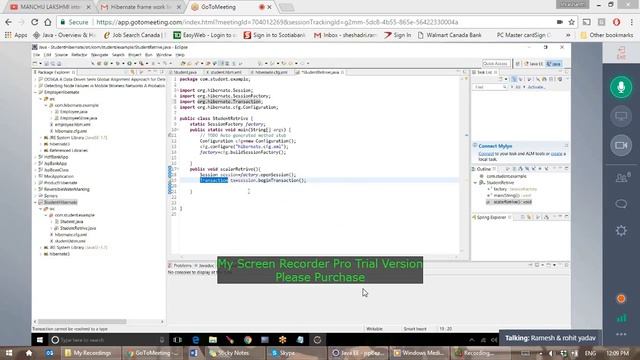Click Chrome home button
Image resolution: width=640 pixels, height=360 pixels.
pyautogui.click(x=48, y=22)
